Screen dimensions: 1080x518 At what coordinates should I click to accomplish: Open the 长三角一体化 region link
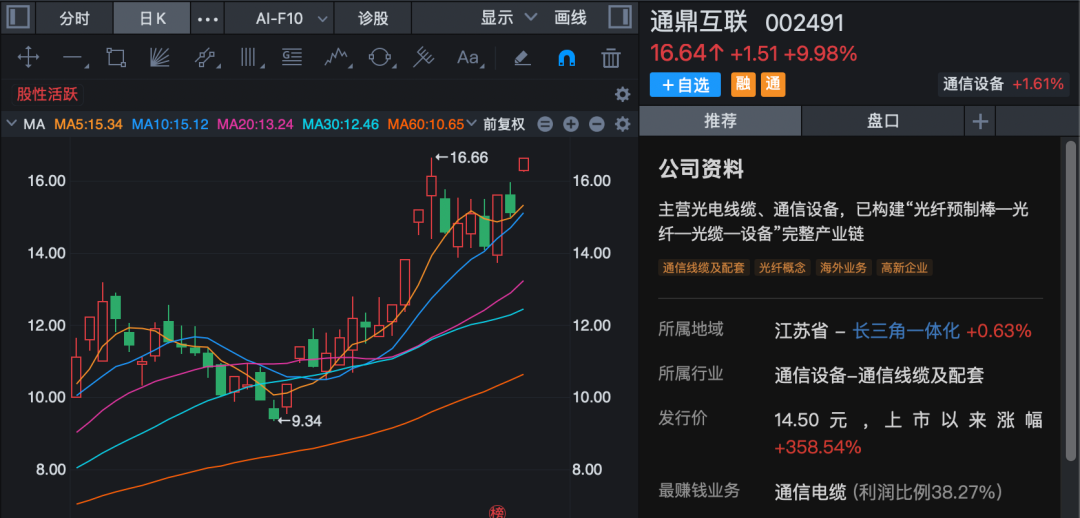tap(906, 331)
